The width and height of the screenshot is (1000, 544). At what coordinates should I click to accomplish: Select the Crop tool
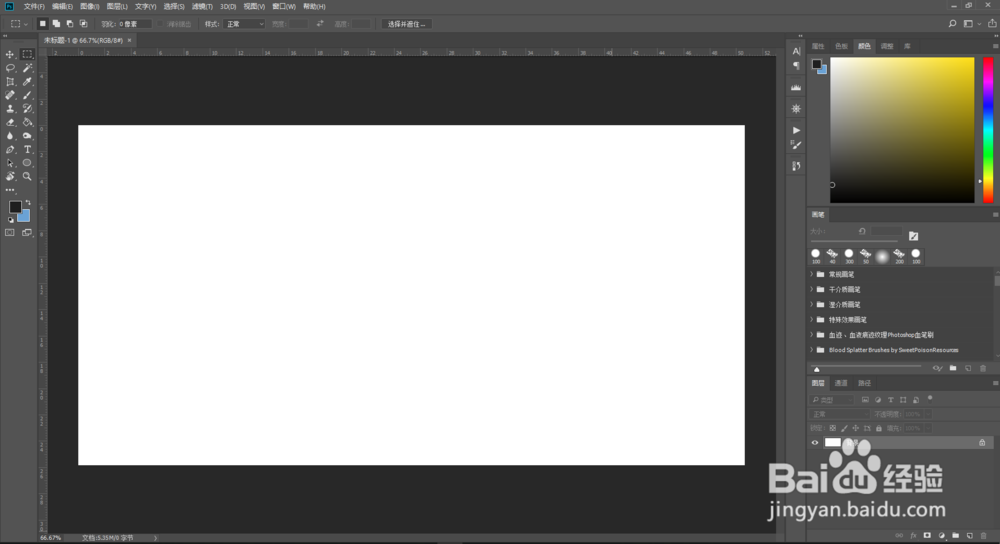10,82
